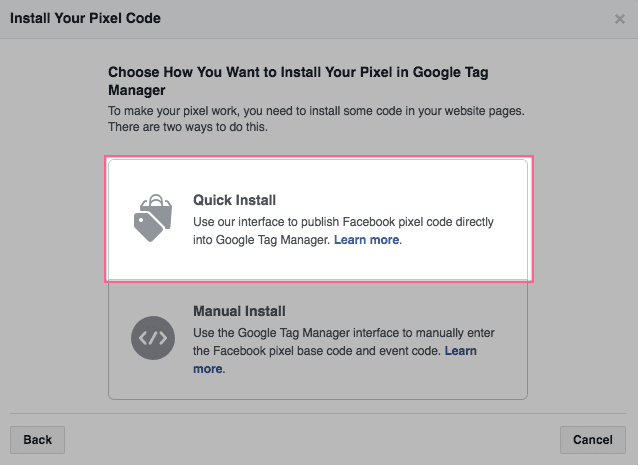Click the 'Manager' word in the heading
The height and width of the screenshot is (465, 638).
[137, 90]
